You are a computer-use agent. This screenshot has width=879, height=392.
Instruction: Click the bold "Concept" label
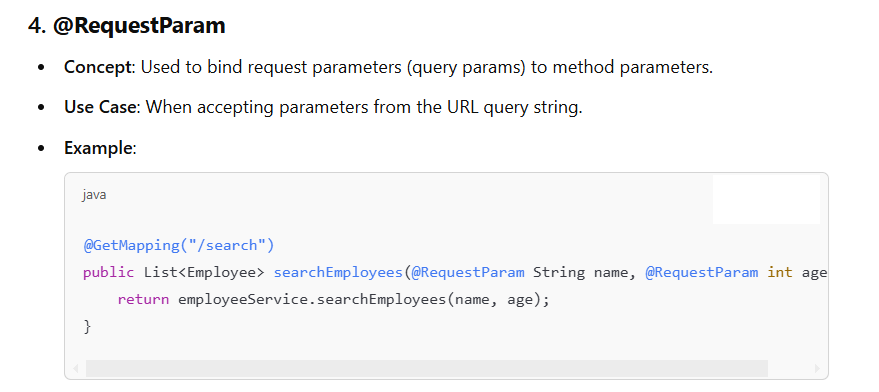point(99,67)
